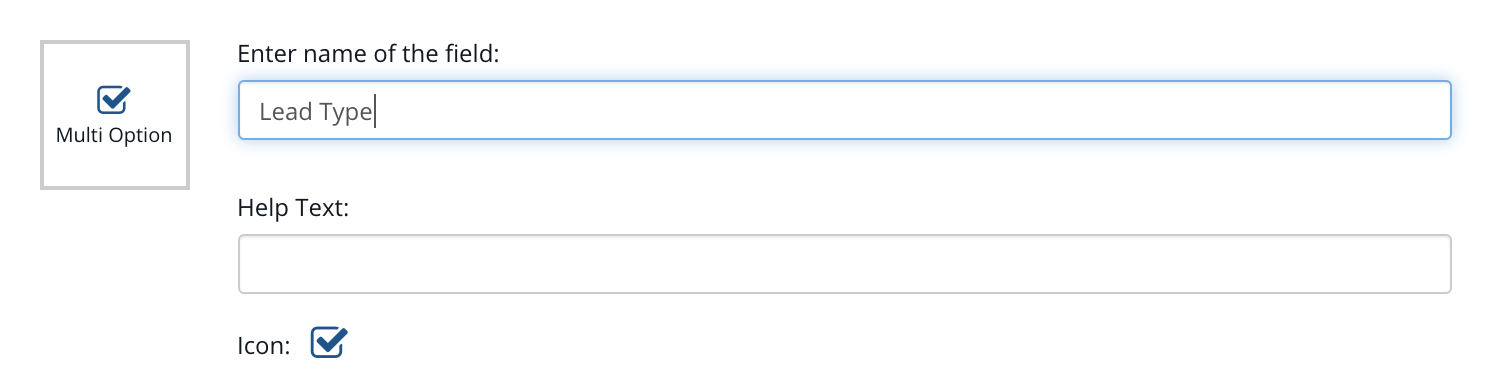Viewport: 1496px width, 388px height.
Task: Click the middle of the Help Text field
Action: (x=844, y=264)
